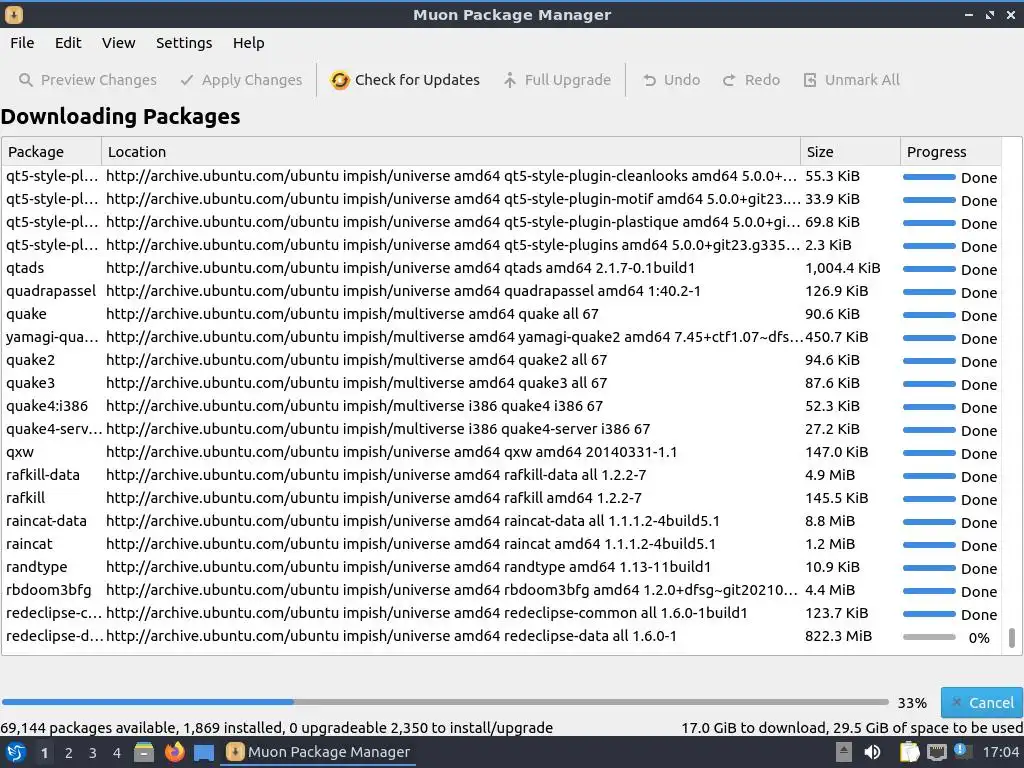Click the Full Upgrade arrow icon
The width and height of the screenshot is (1024, 768).
tap(509, 80)
